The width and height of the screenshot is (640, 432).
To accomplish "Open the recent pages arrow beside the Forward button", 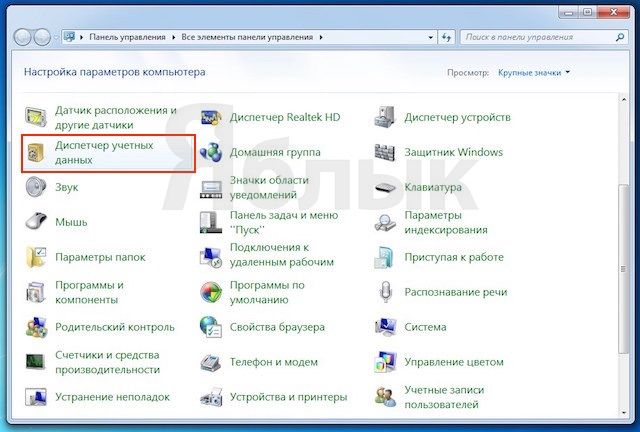I will coord(56,37).
